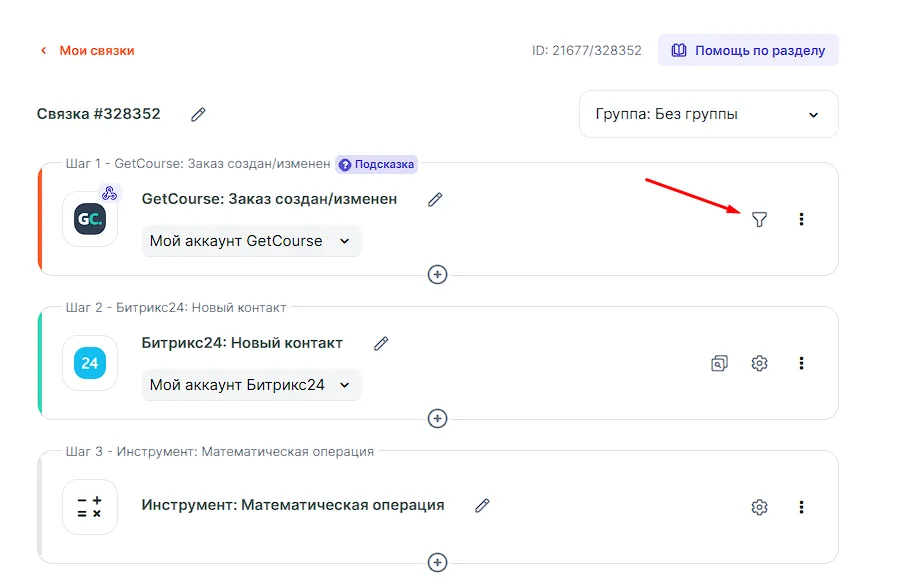This screenshot has width=898, height=583.
Task: Open Мой аккаунт GetCourse account dropdown
Action: pos(251,241)
